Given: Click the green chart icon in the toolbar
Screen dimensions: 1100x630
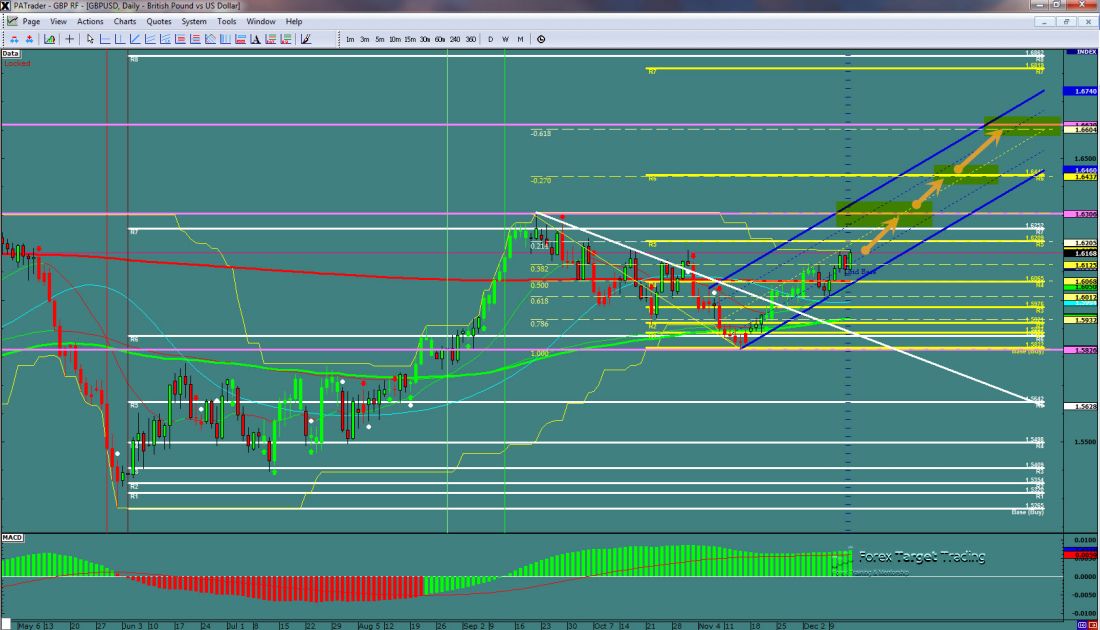Looking at the screenshot, I should point(49,39).
